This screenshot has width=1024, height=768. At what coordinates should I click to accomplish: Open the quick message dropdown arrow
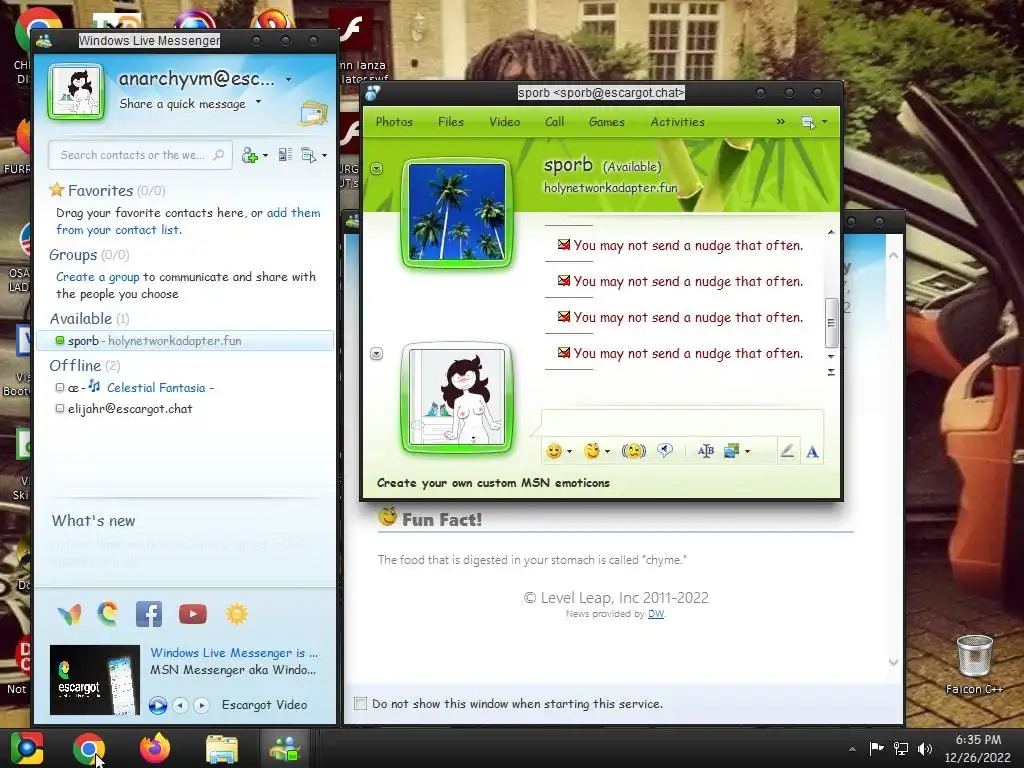[259, 101]
